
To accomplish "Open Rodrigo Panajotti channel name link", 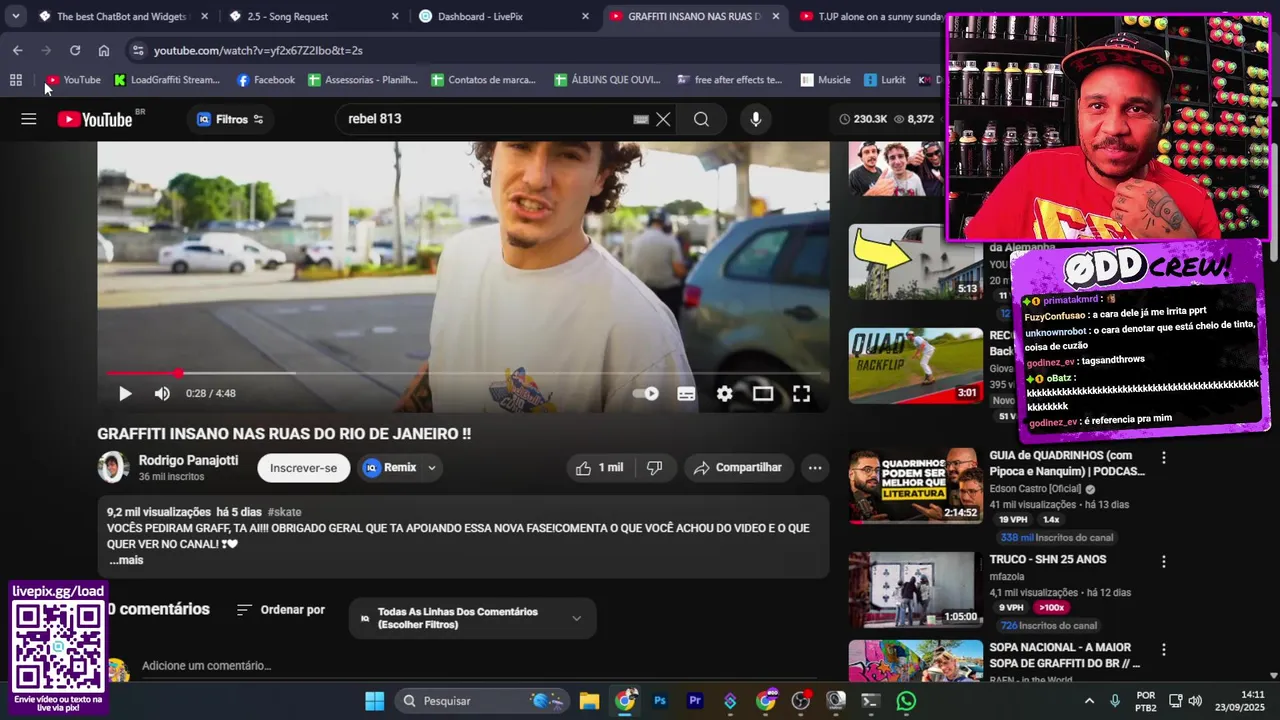I will point(188,460).
